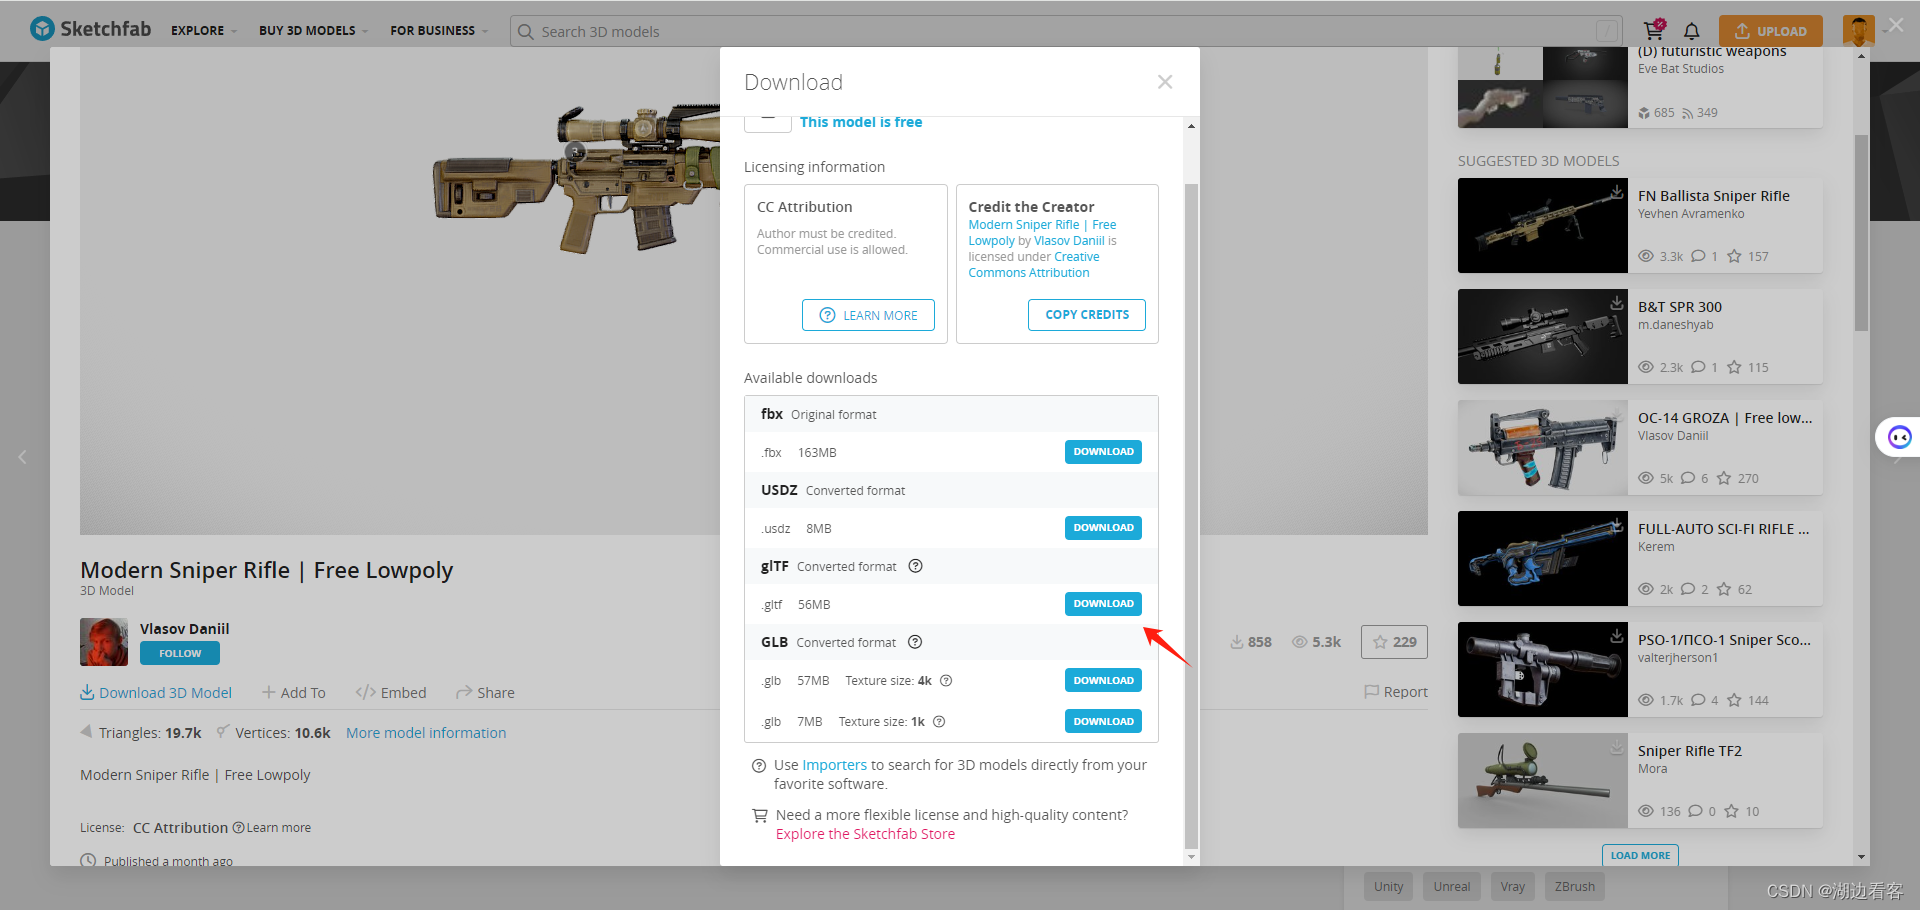Open glTF converted format help icon

[x=915, y=566]
